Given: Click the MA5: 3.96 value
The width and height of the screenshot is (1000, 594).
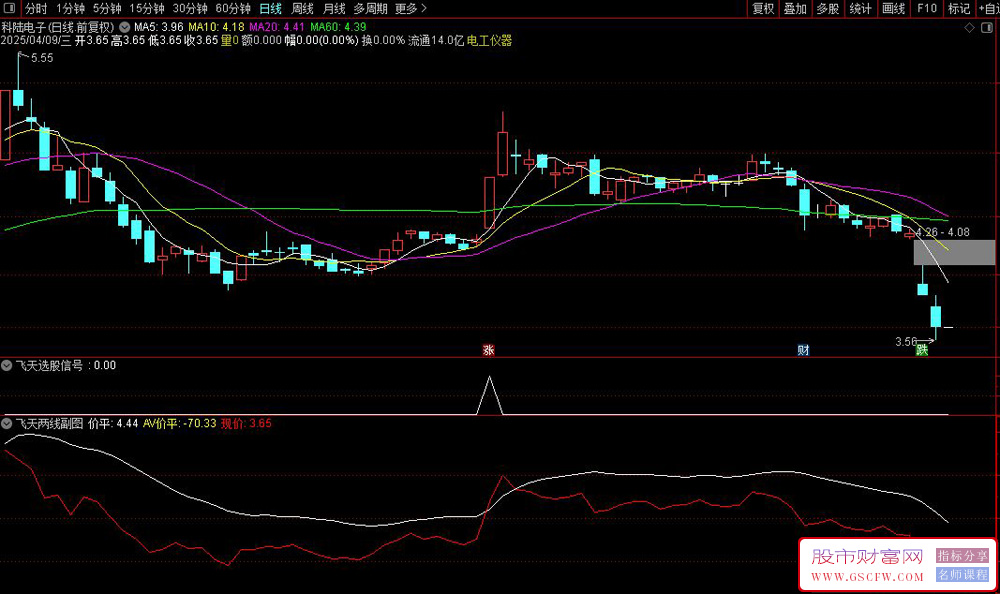Looking at the screenshot, I should (x=158, y=27).
